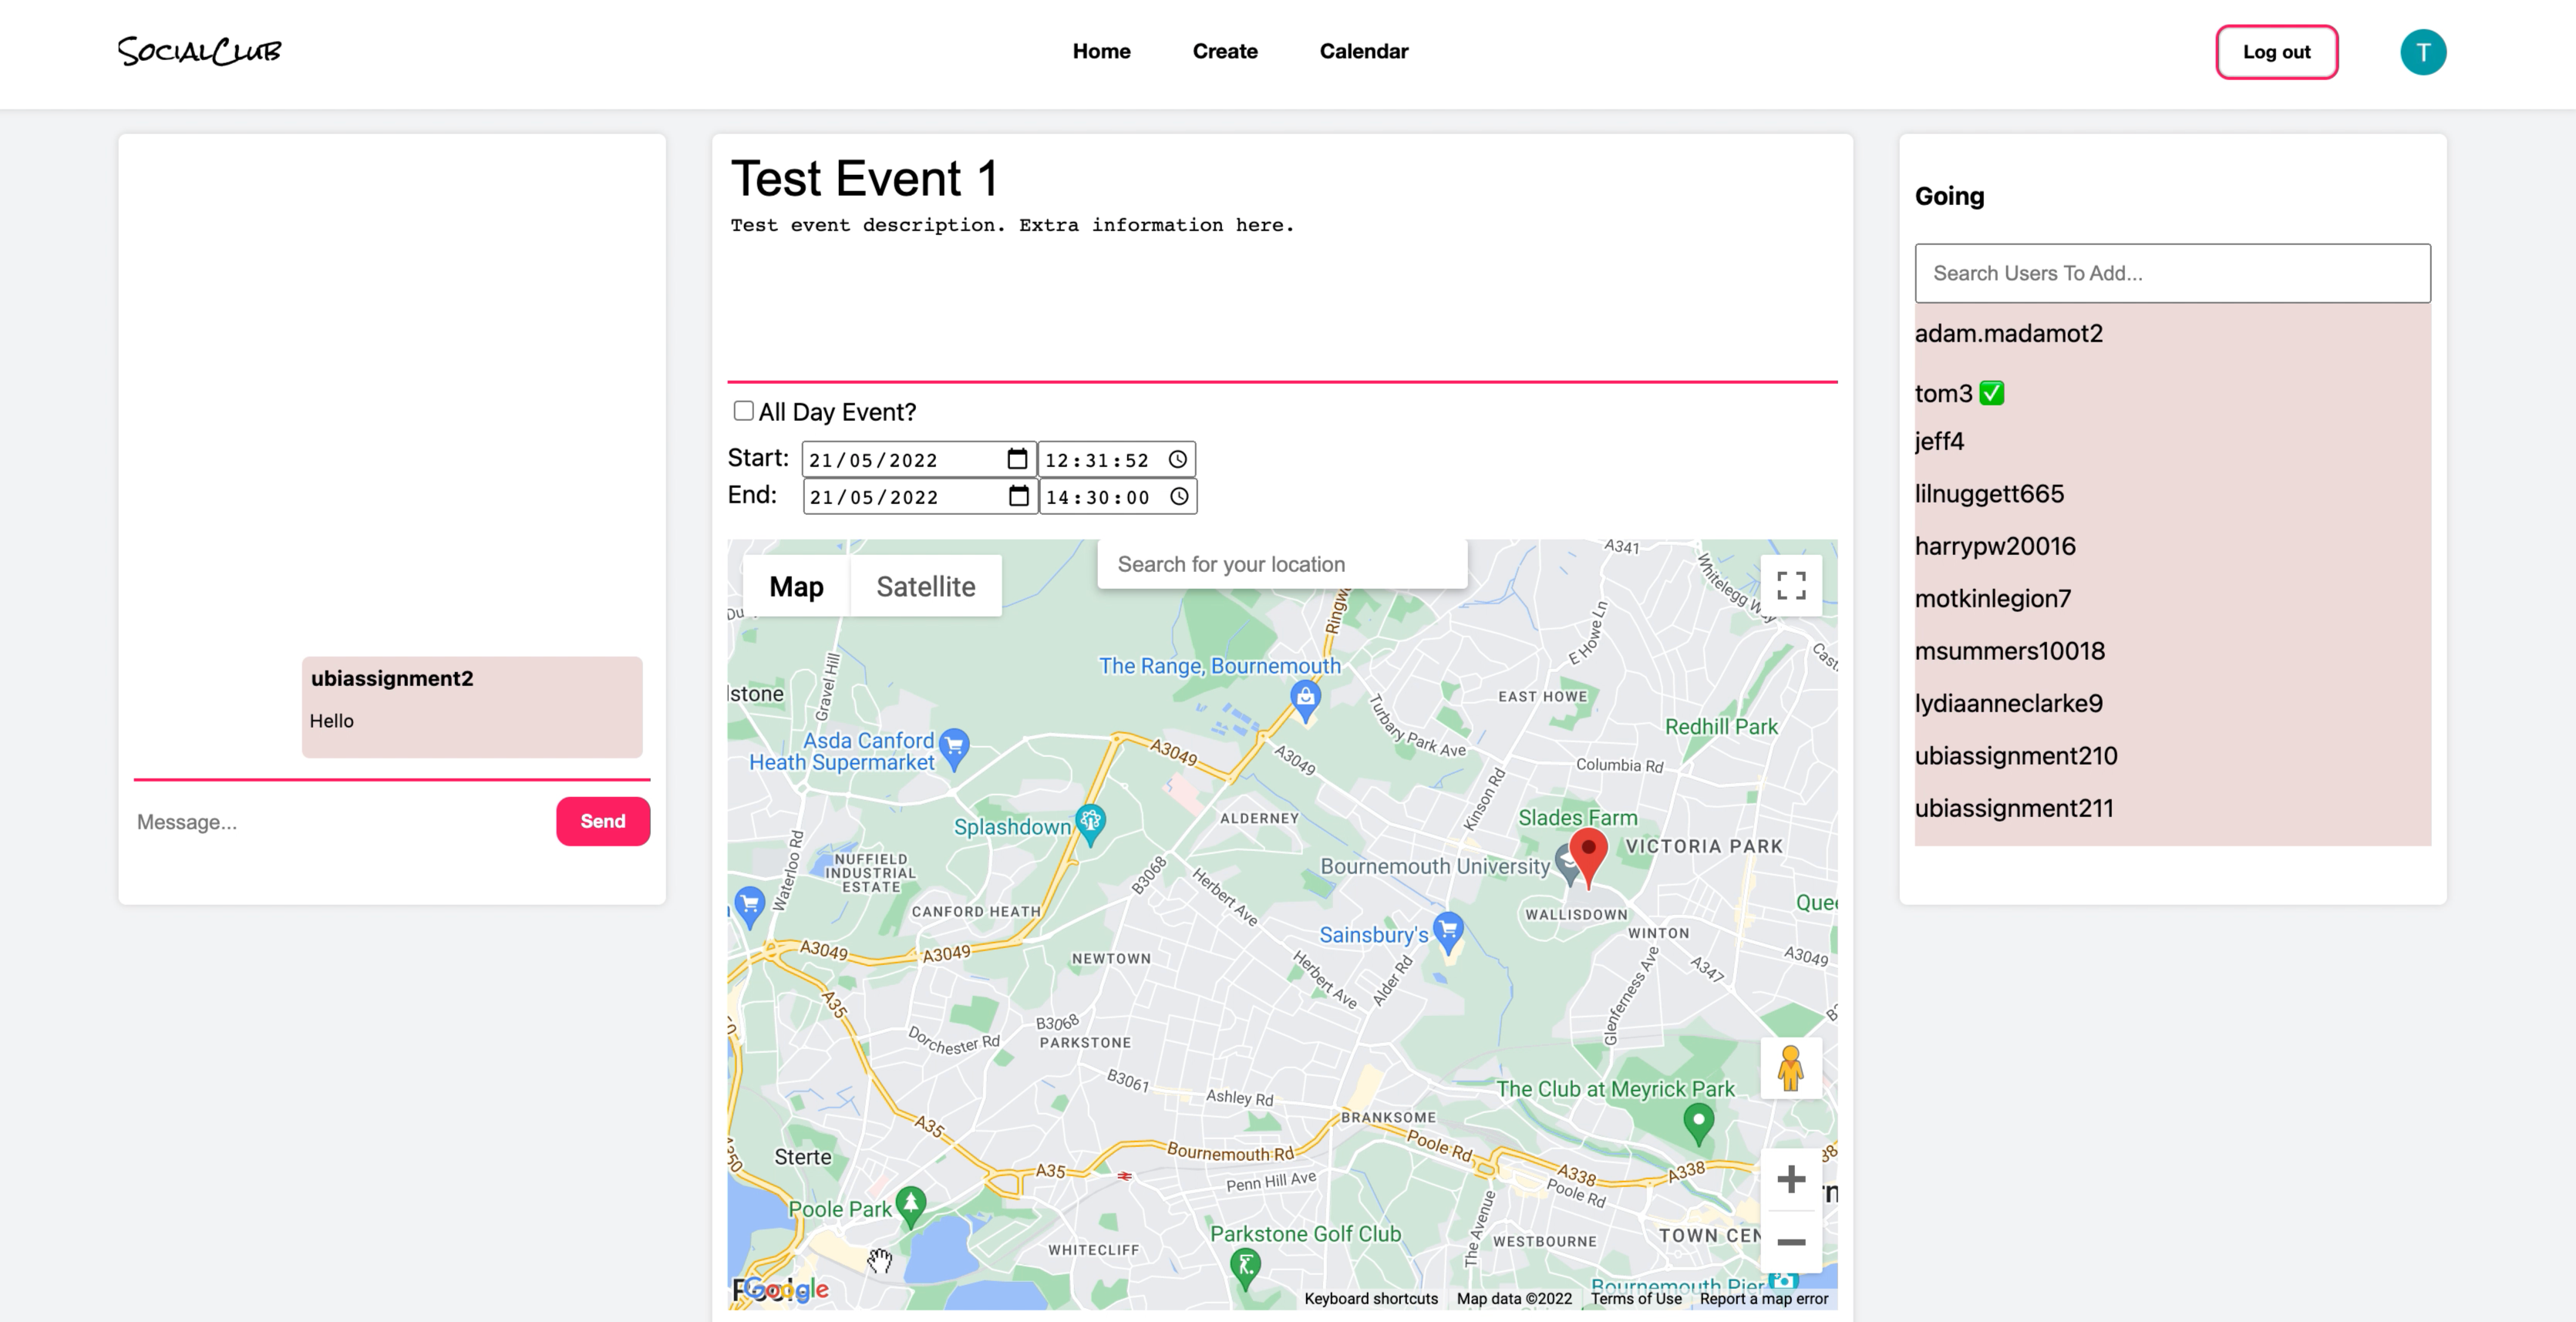The image size is (2576, 1322).
Task: Click the SocialClub logo
Action: [199, 51]
